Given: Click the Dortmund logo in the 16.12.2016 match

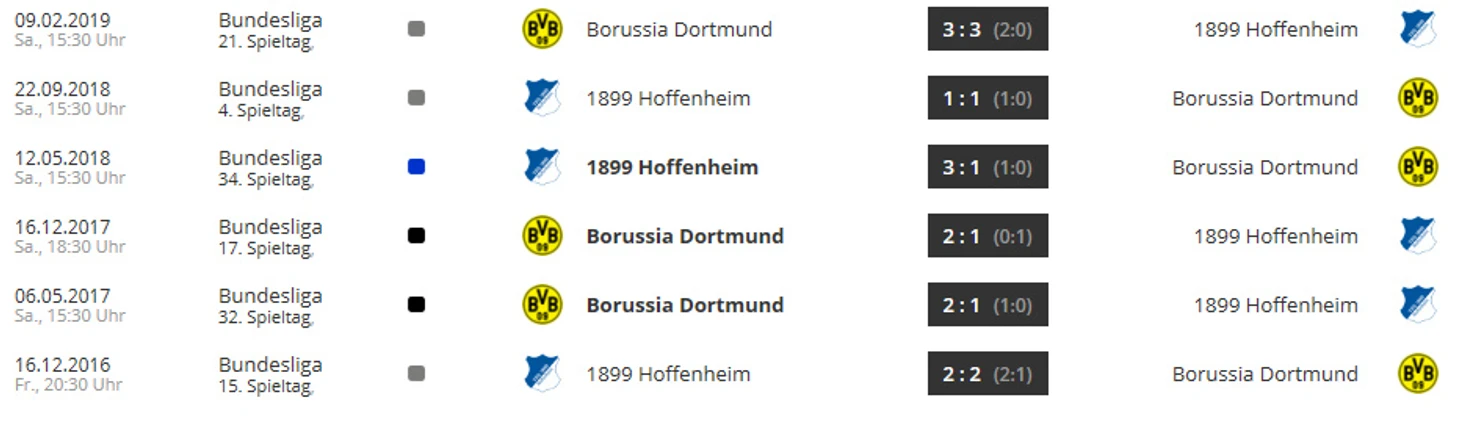Looking at the screenshot, I should (1417, 373).
